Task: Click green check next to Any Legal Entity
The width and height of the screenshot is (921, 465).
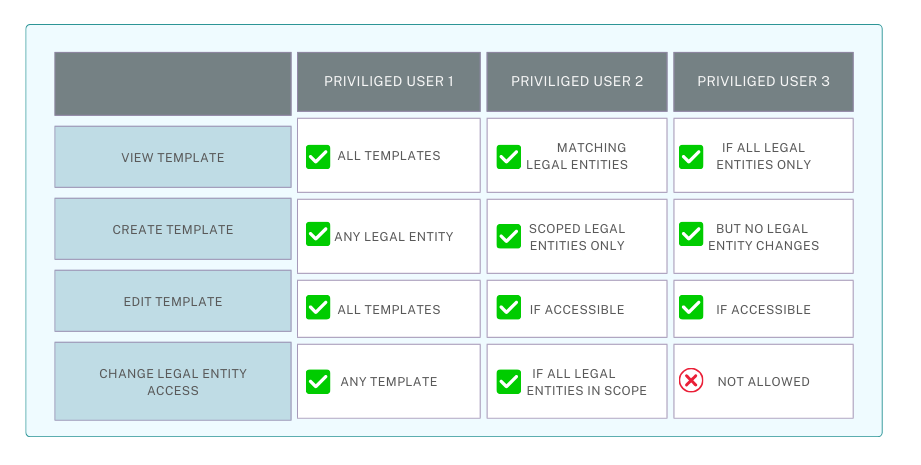Action: (x=318, y=234)
